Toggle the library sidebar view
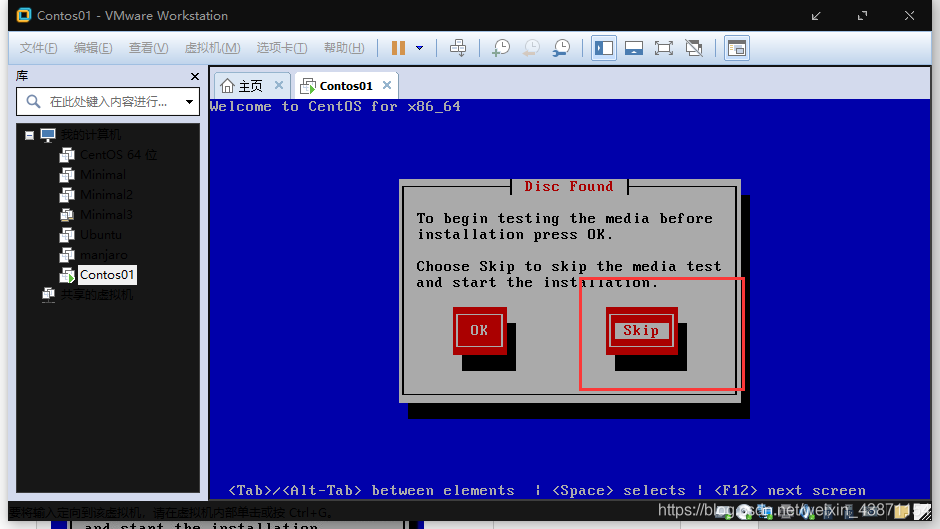Image resolution: width=940 pixels, height=529 pixels. point(604,48)
